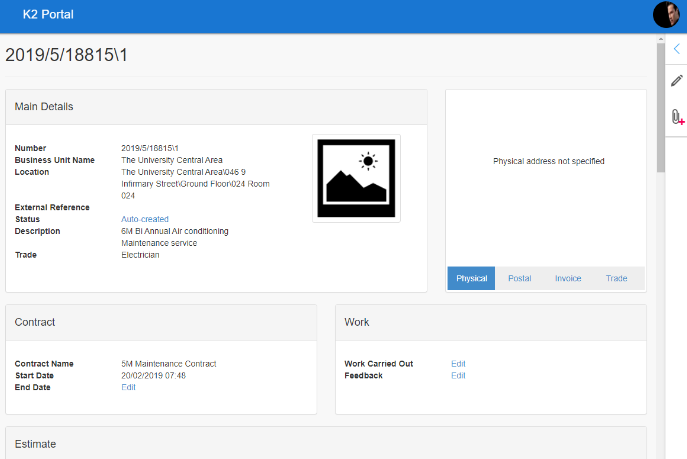Click the Main Details panel header

(216, 107)
